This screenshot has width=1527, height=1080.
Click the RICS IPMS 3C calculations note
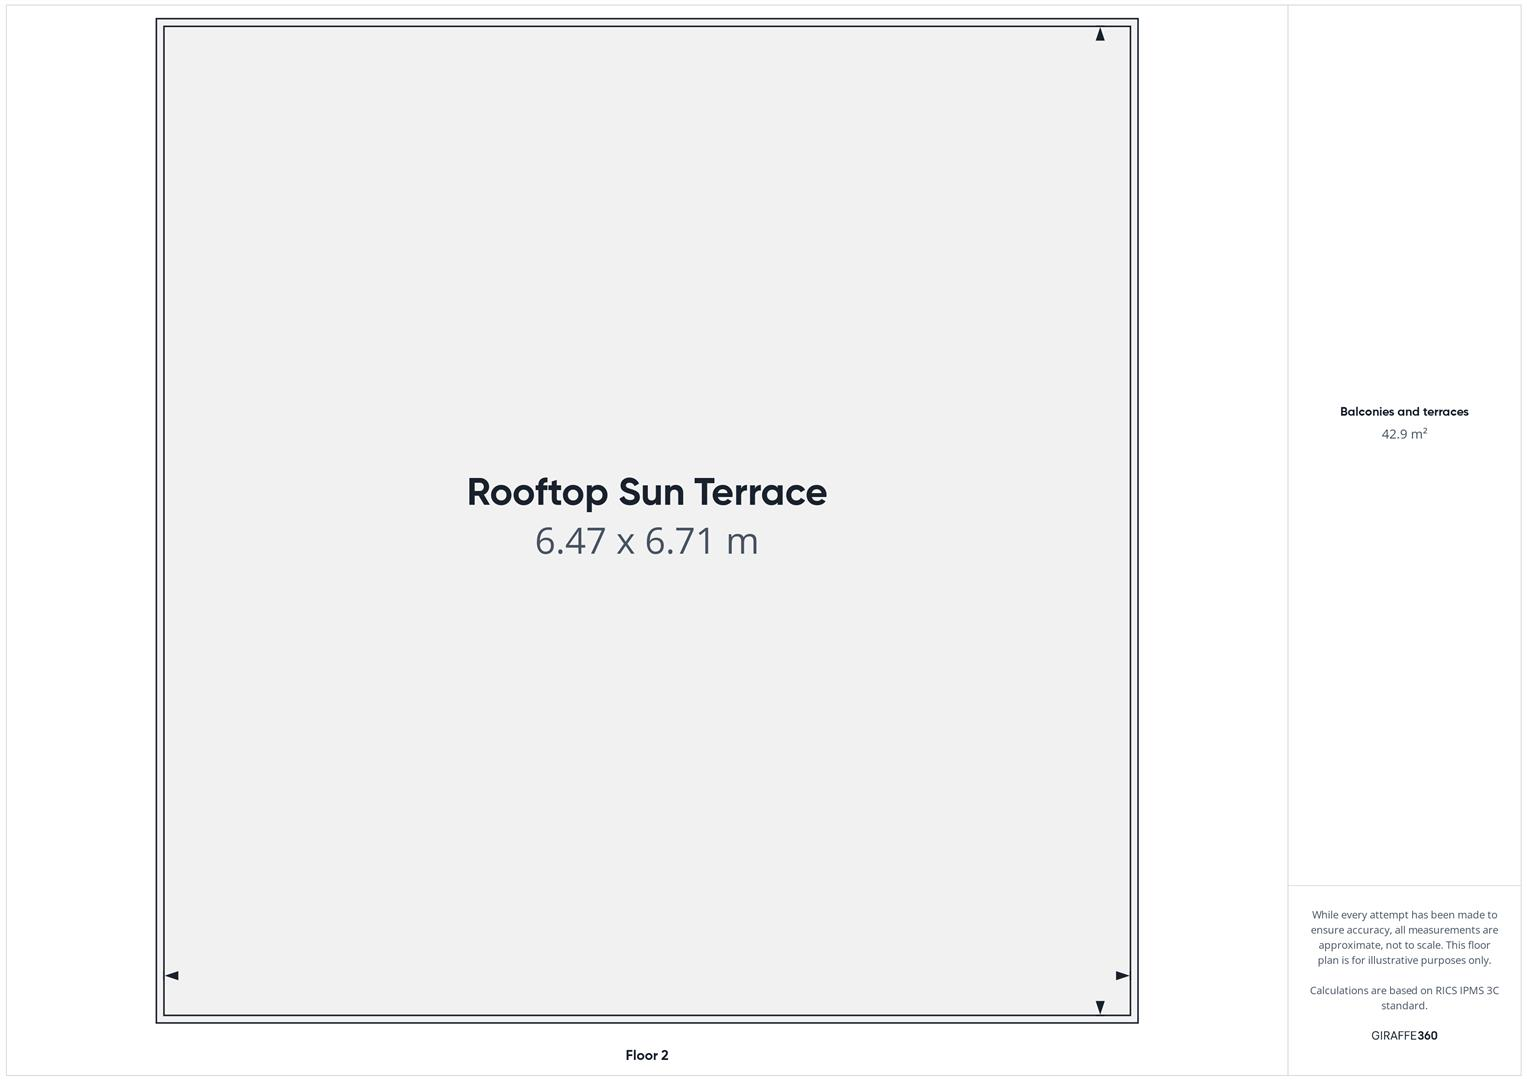(1403, 998)
